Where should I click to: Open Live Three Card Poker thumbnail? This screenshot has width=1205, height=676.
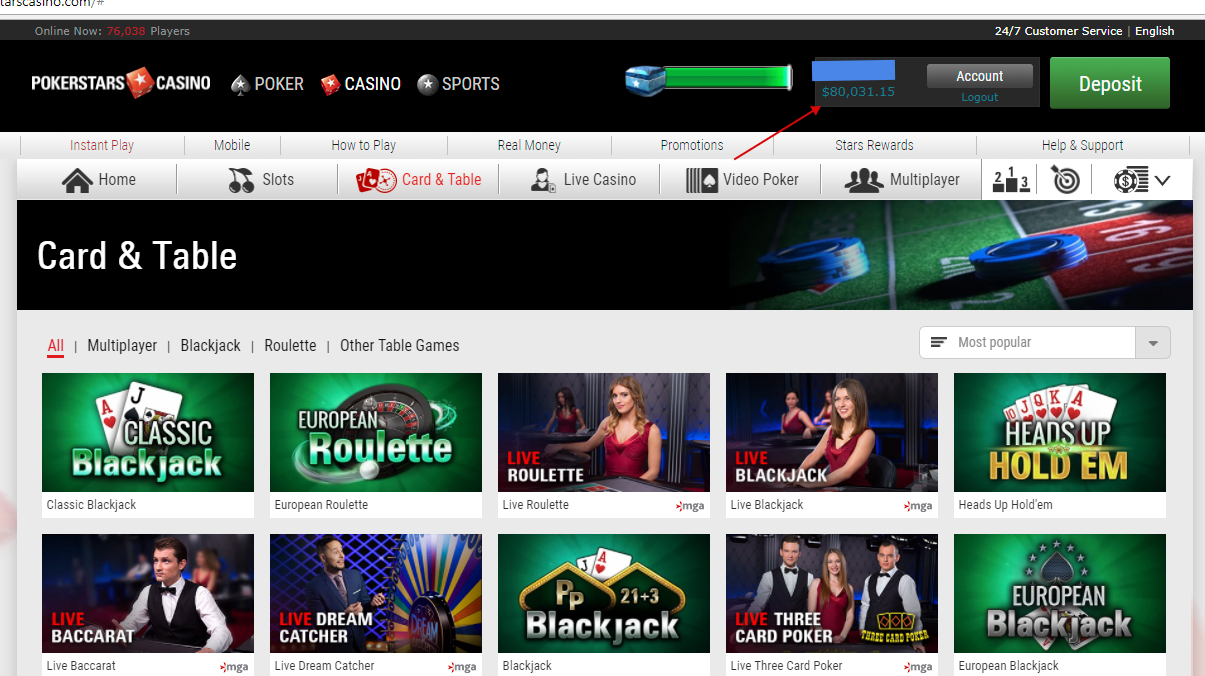832,593
